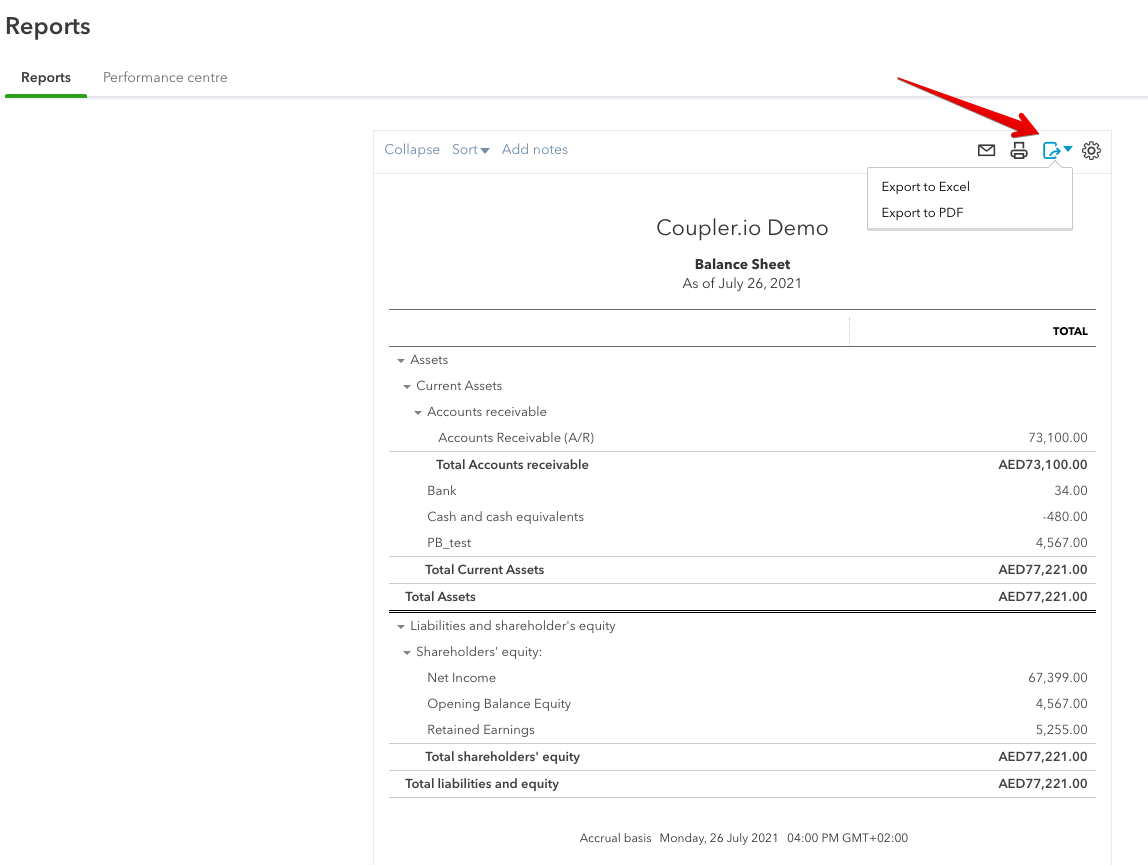Image resolution: width=1148 pixels, height=865 pixels.
Task: Open Opening Balance Equity amount 4,567.00
Action: coord(1062,704)
